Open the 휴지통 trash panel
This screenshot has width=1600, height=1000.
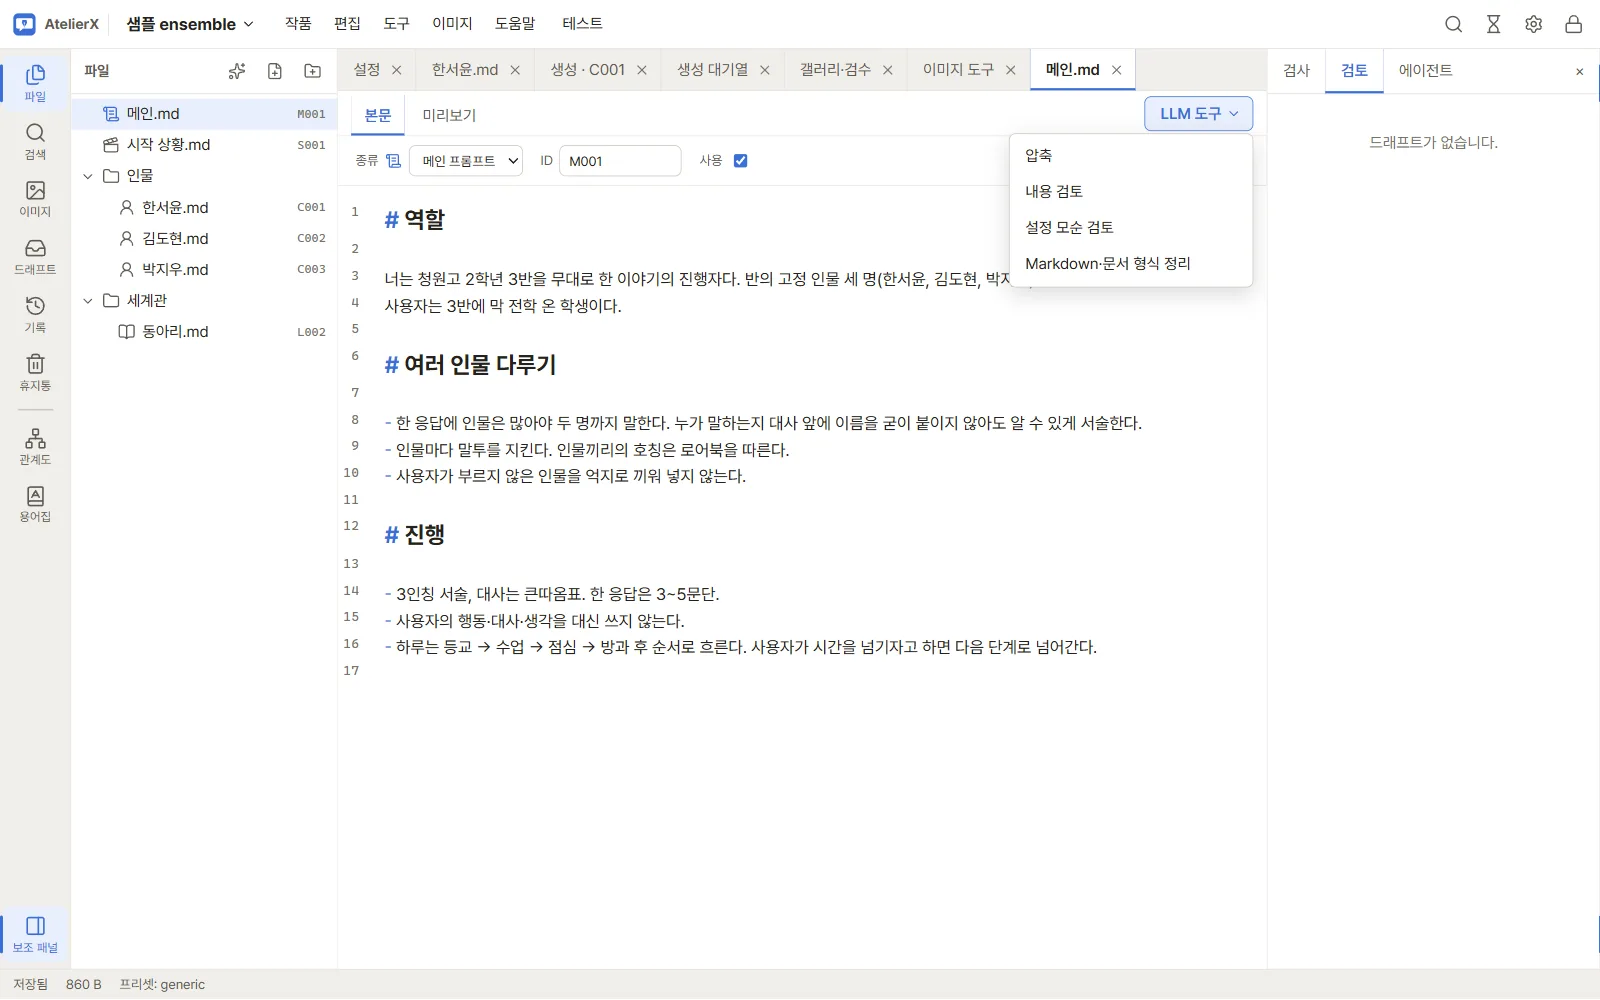(x=35, y=373)
